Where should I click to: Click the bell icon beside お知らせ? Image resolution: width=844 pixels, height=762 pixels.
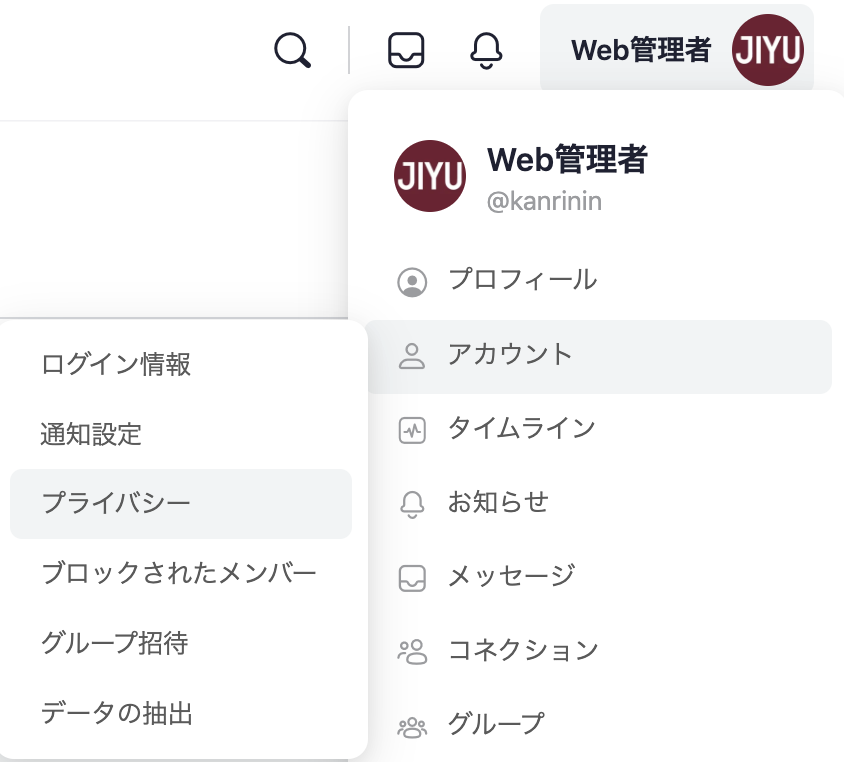[412, 504]
